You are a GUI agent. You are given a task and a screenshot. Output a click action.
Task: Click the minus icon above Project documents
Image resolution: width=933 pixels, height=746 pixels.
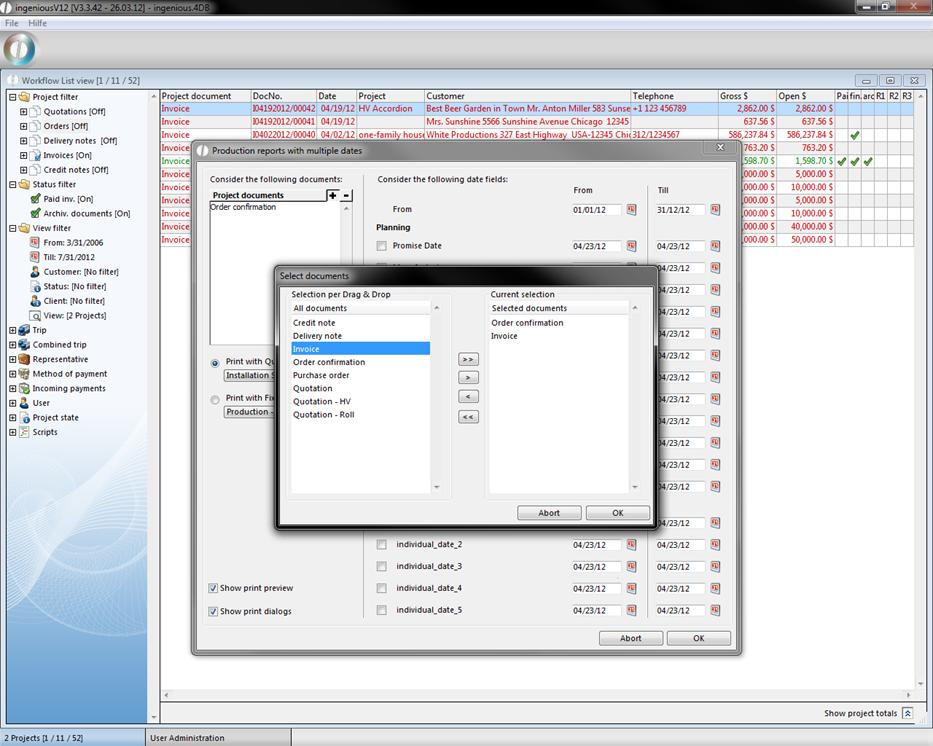(x=346, y=195)
